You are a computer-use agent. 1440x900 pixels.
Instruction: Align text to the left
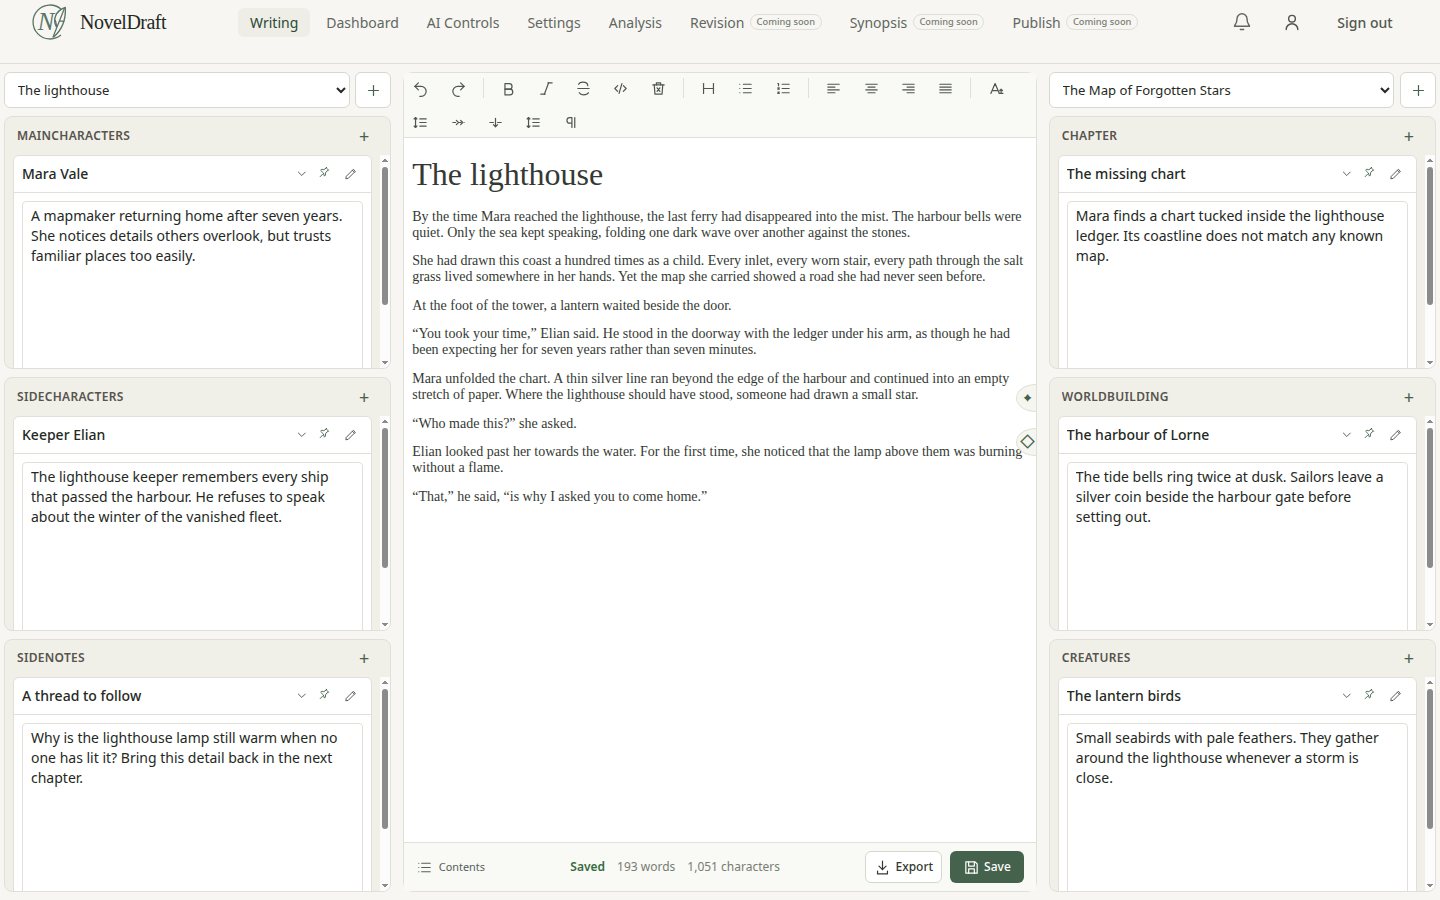[x=833, y=89]
